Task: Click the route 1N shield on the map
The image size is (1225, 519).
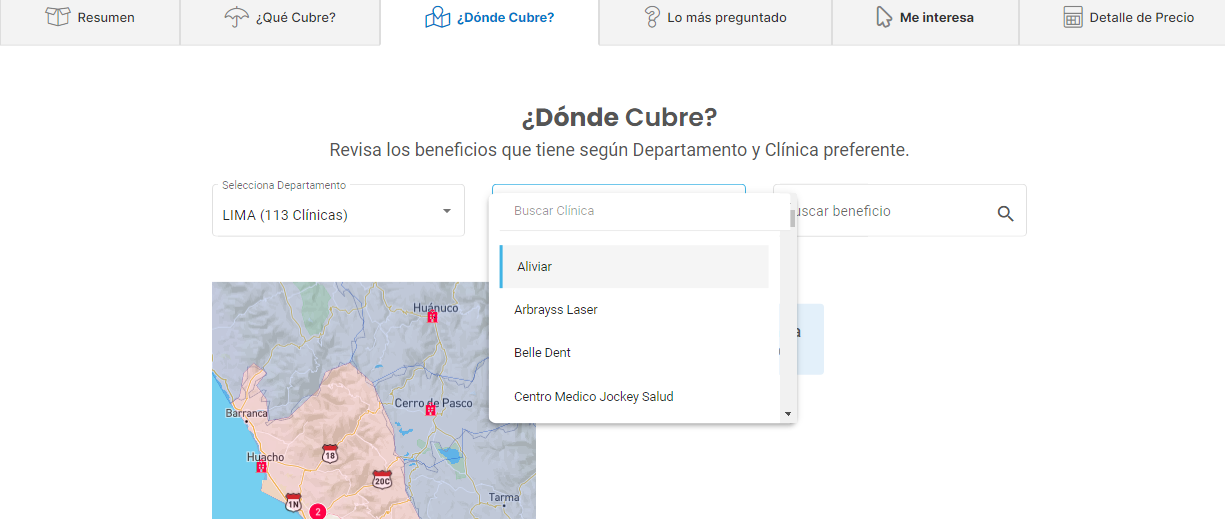Action: (293, 502)
